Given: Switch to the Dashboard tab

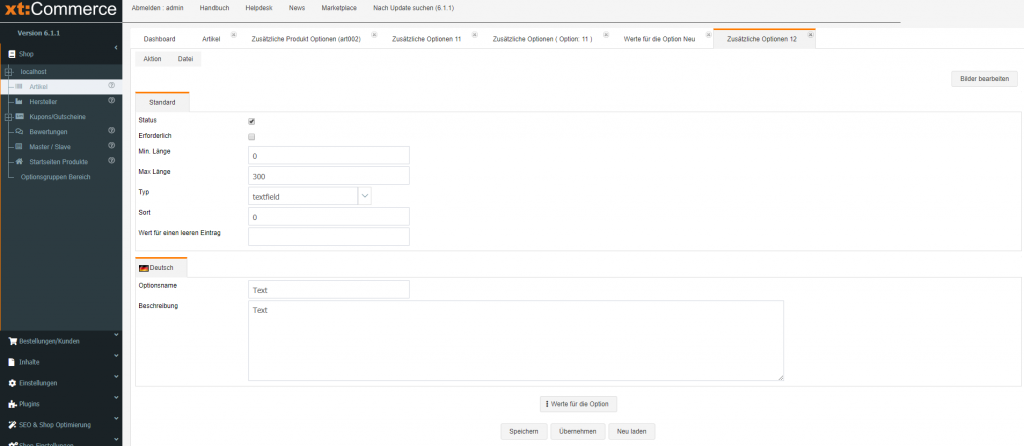Looking at the screenshot, I should (x=159, y=39).
